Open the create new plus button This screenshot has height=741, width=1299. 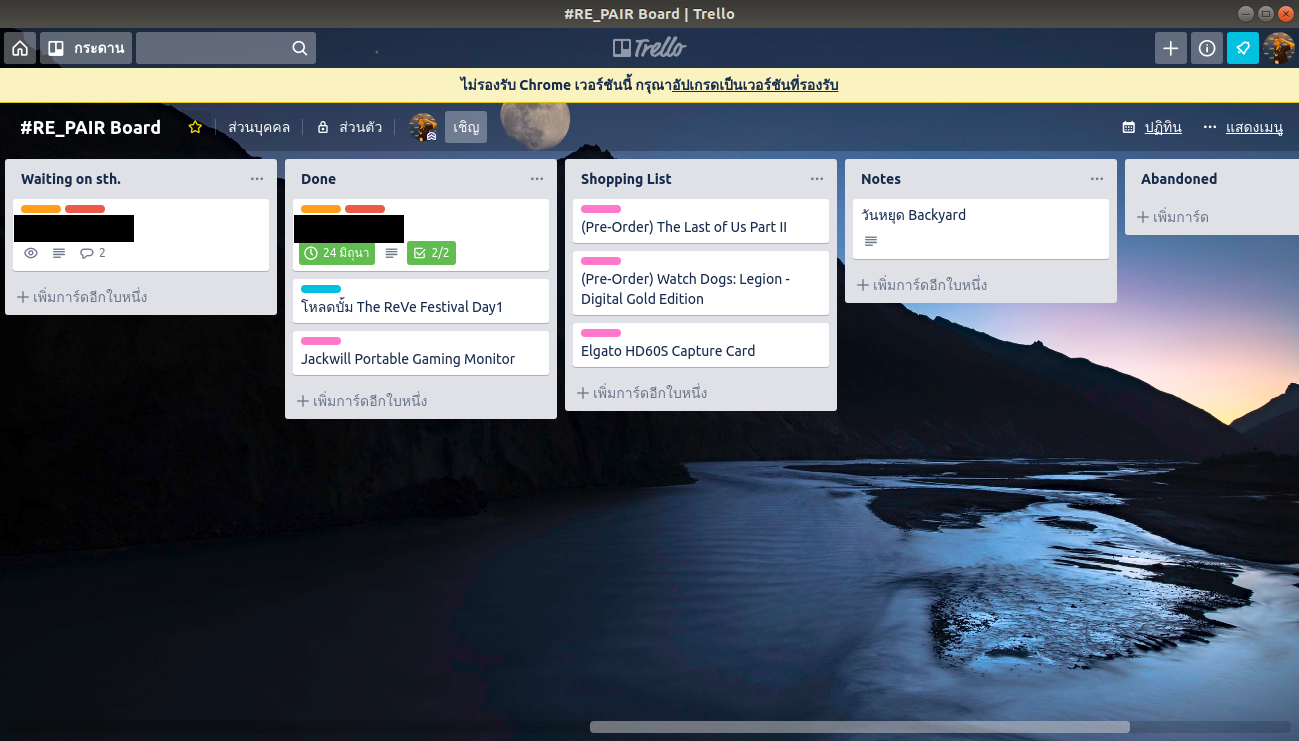1170,48
